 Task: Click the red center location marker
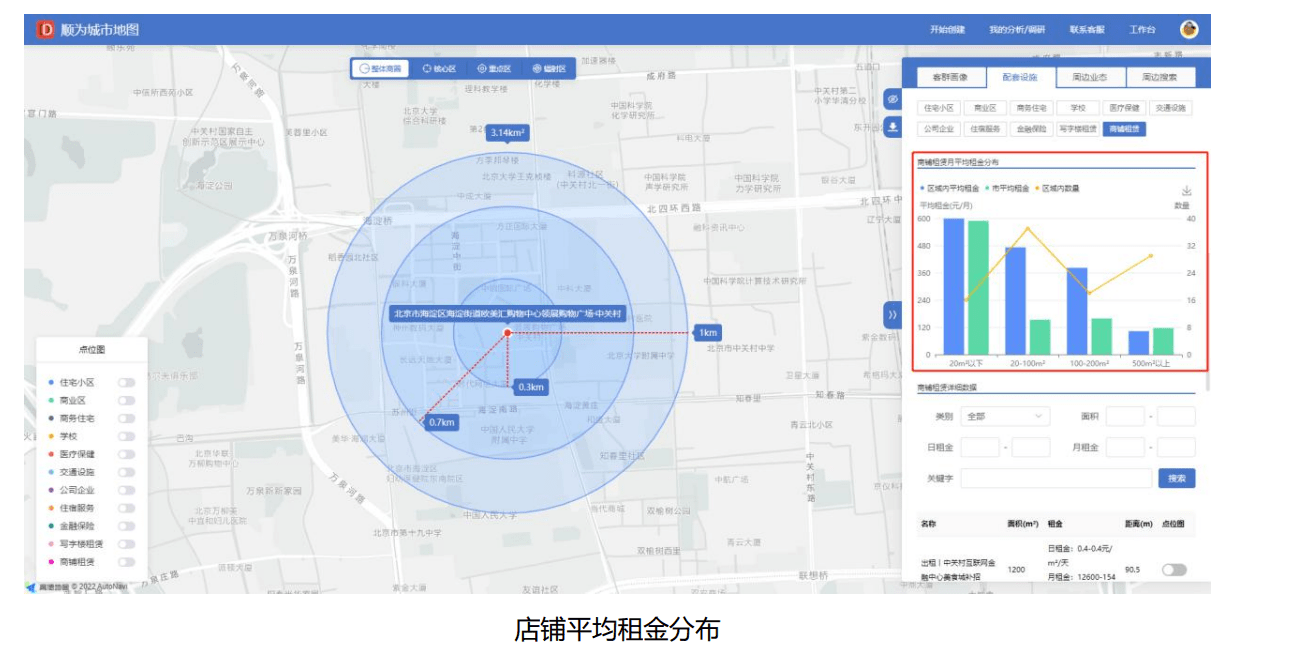508,332
